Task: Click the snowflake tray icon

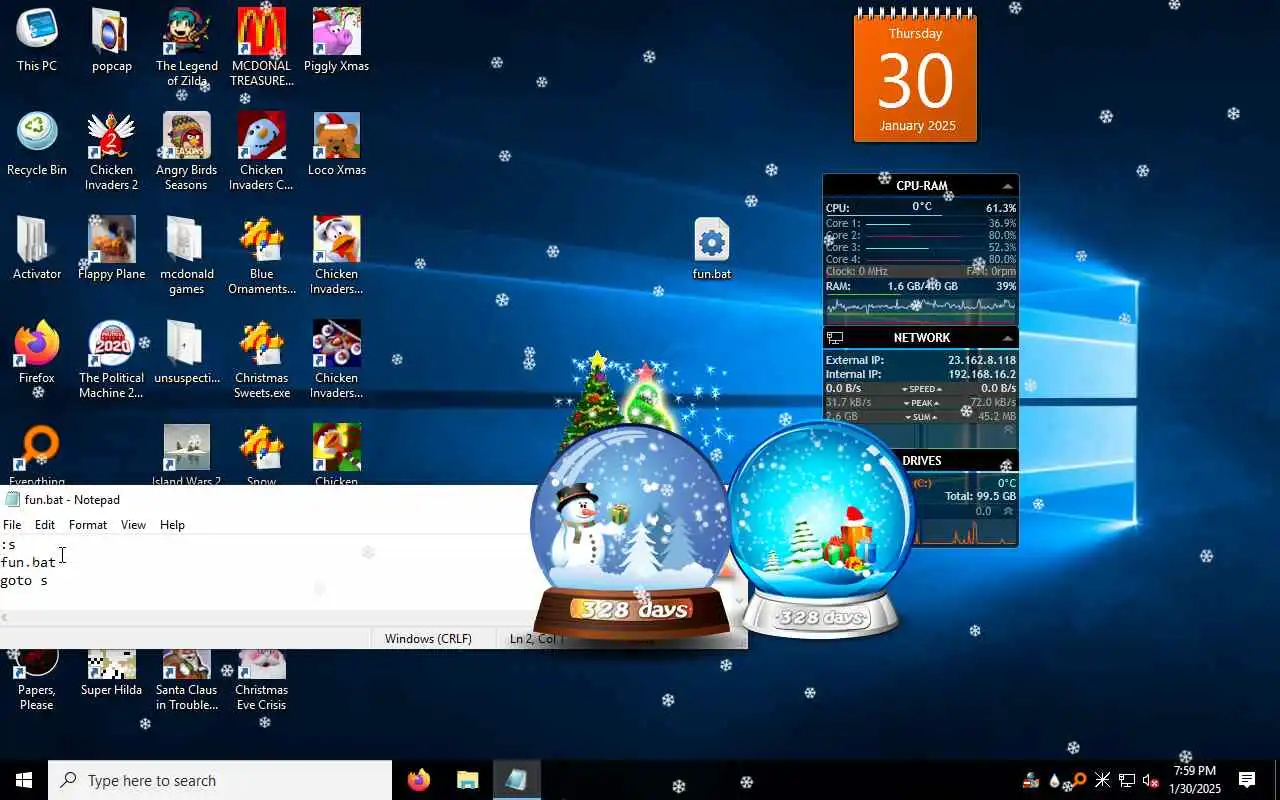Action: (1102, 780)
